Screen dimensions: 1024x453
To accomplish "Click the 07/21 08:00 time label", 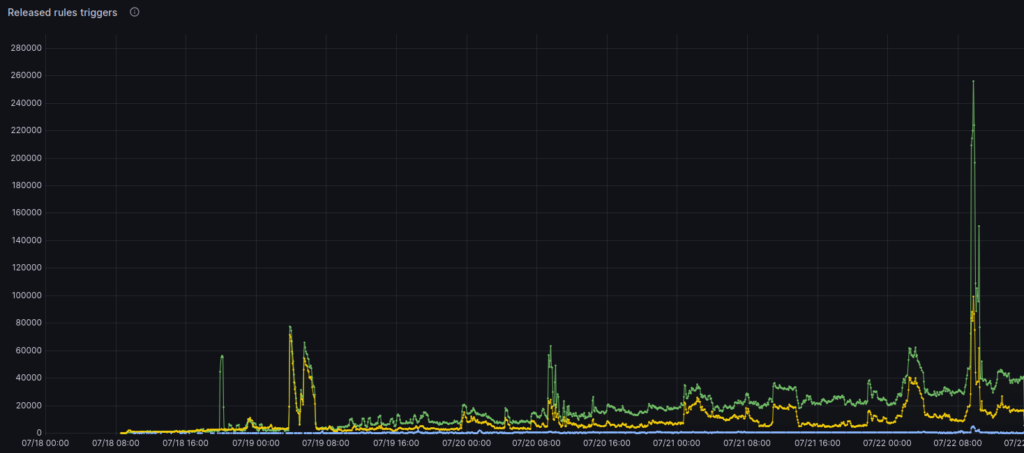I will click(748, 443).
